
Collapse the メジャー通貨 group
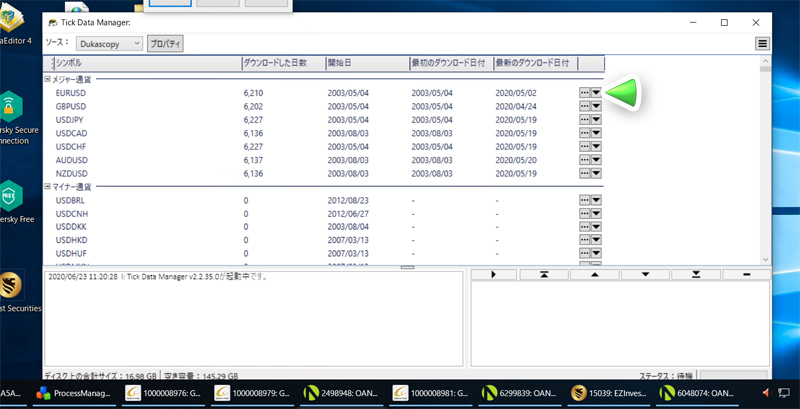click(47, 79)
